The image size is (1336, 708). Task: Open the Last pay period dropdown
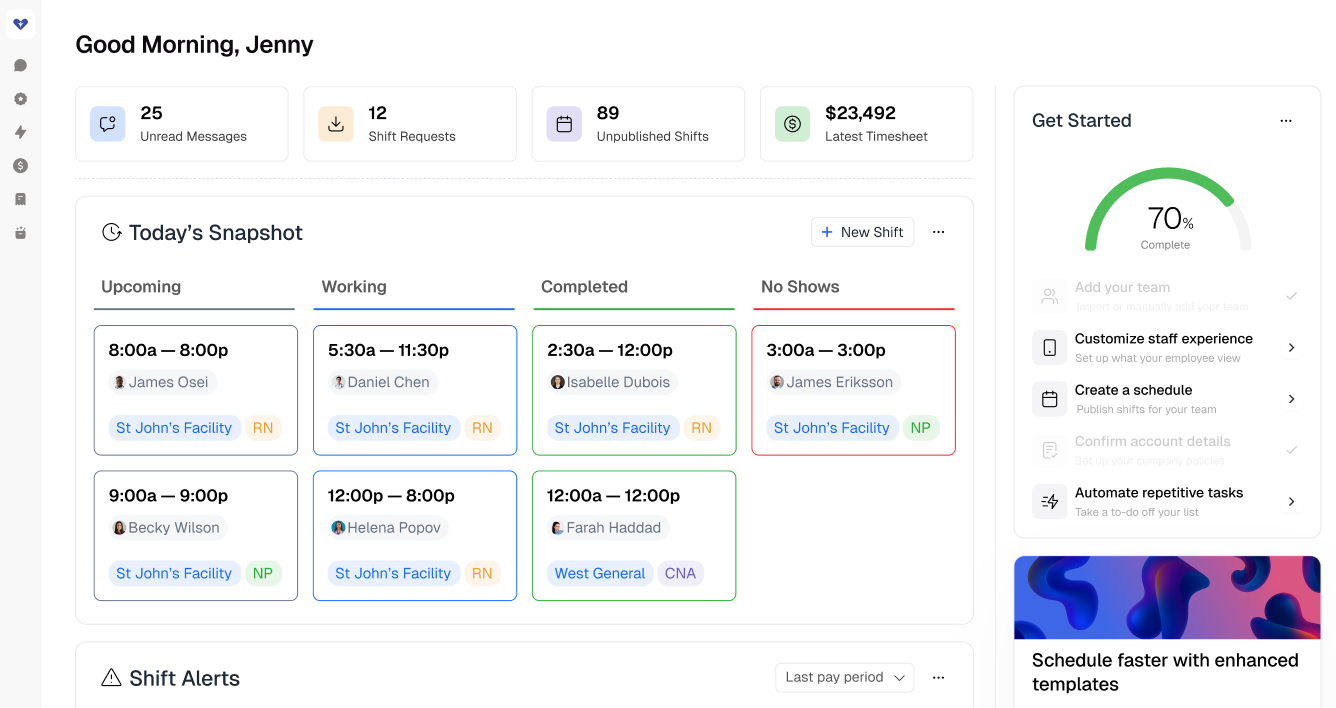pos(845,677)
